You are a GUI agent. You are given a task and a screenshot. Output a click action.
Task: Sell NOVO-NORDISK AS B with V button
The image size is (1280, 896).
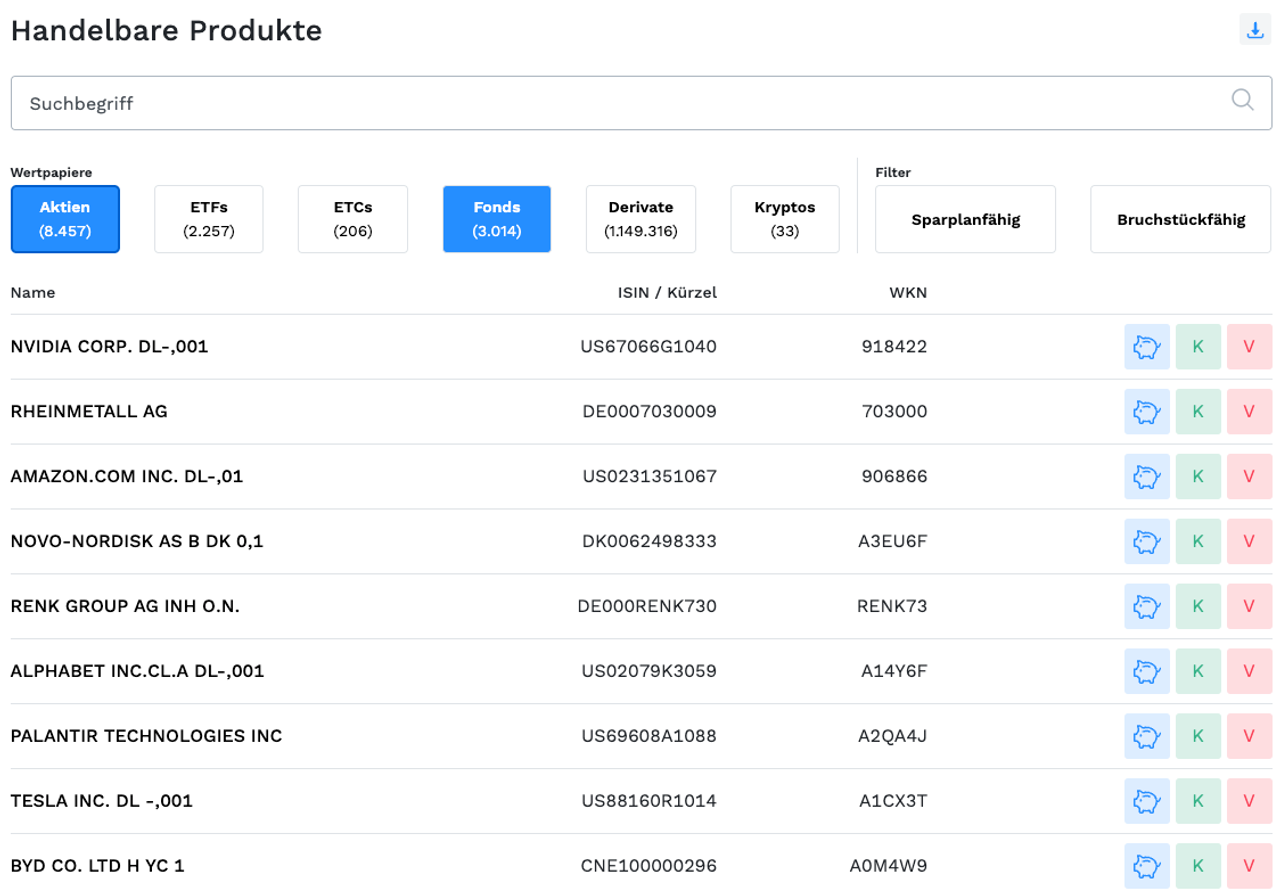(x=1249, y=541)
